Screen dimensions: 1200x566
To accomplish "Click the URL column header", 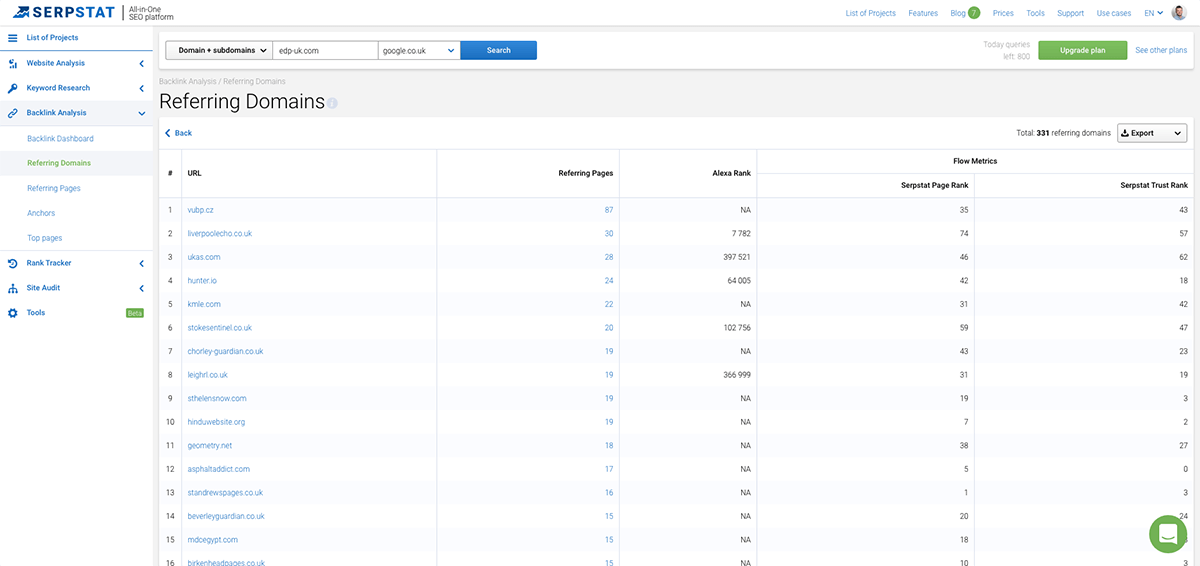I will (194, 173).
